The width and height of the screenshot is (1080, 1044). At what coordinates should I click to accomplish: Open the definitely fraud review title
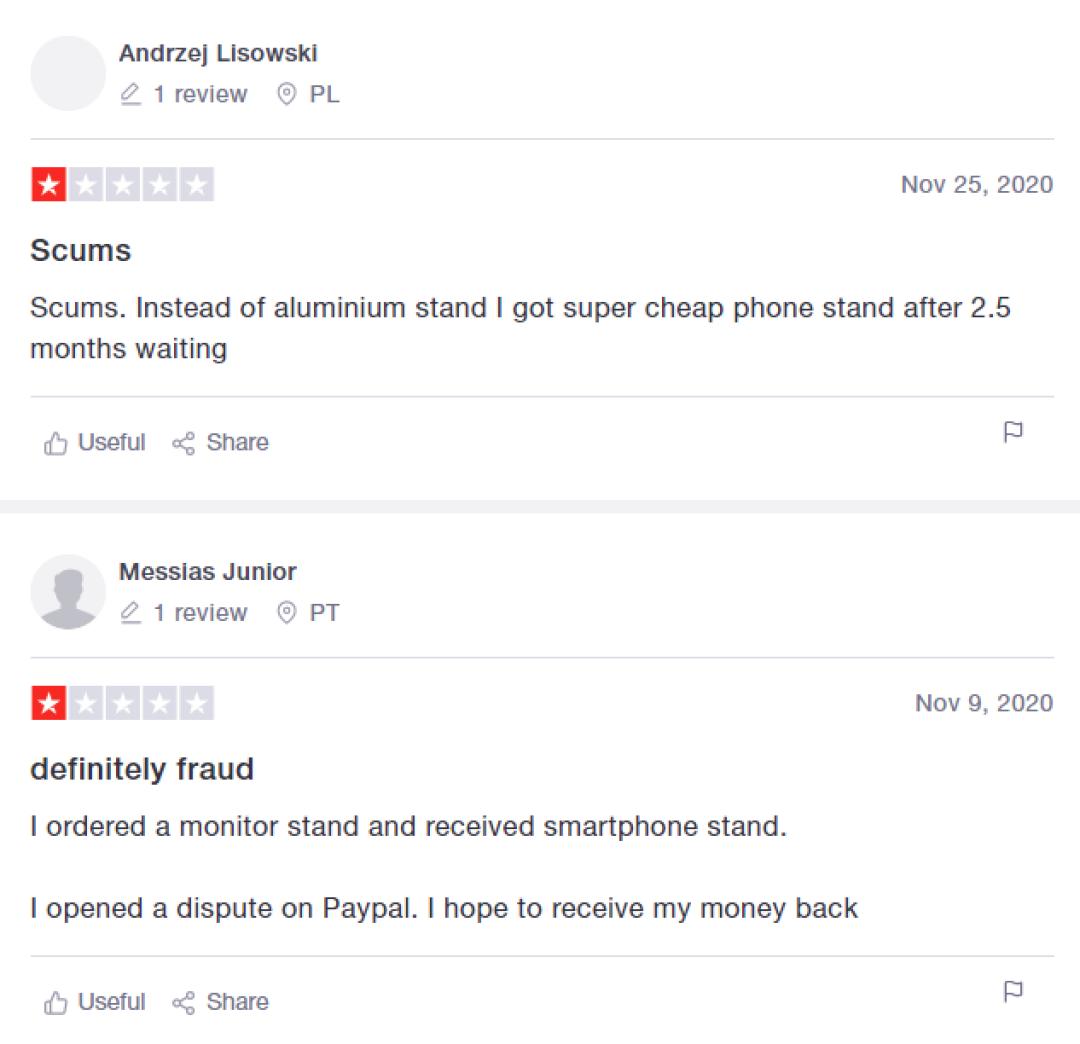(x=142, y=769)
